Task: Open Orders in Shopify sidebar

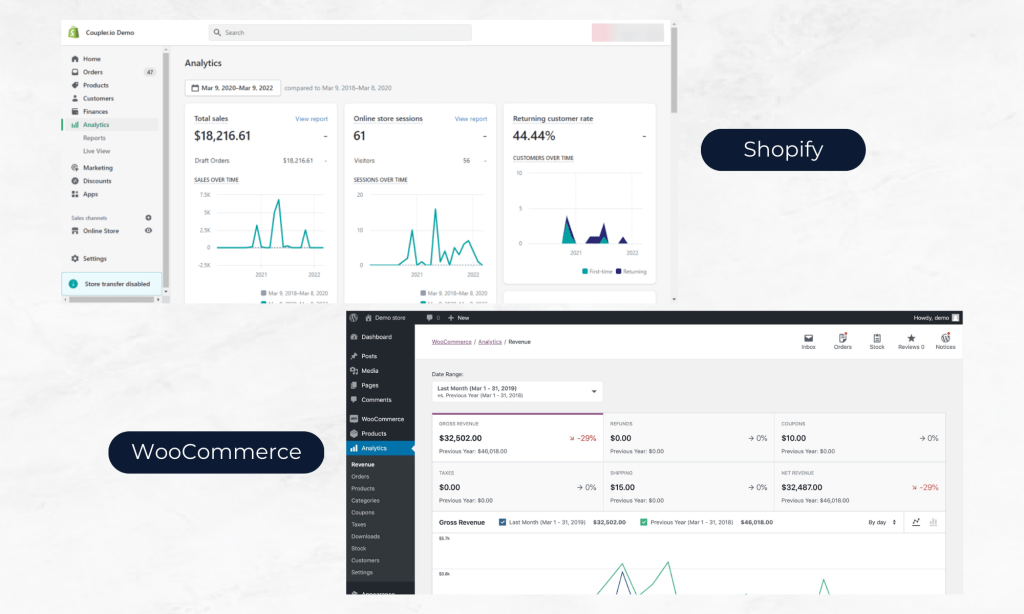Action: [92, 72]
